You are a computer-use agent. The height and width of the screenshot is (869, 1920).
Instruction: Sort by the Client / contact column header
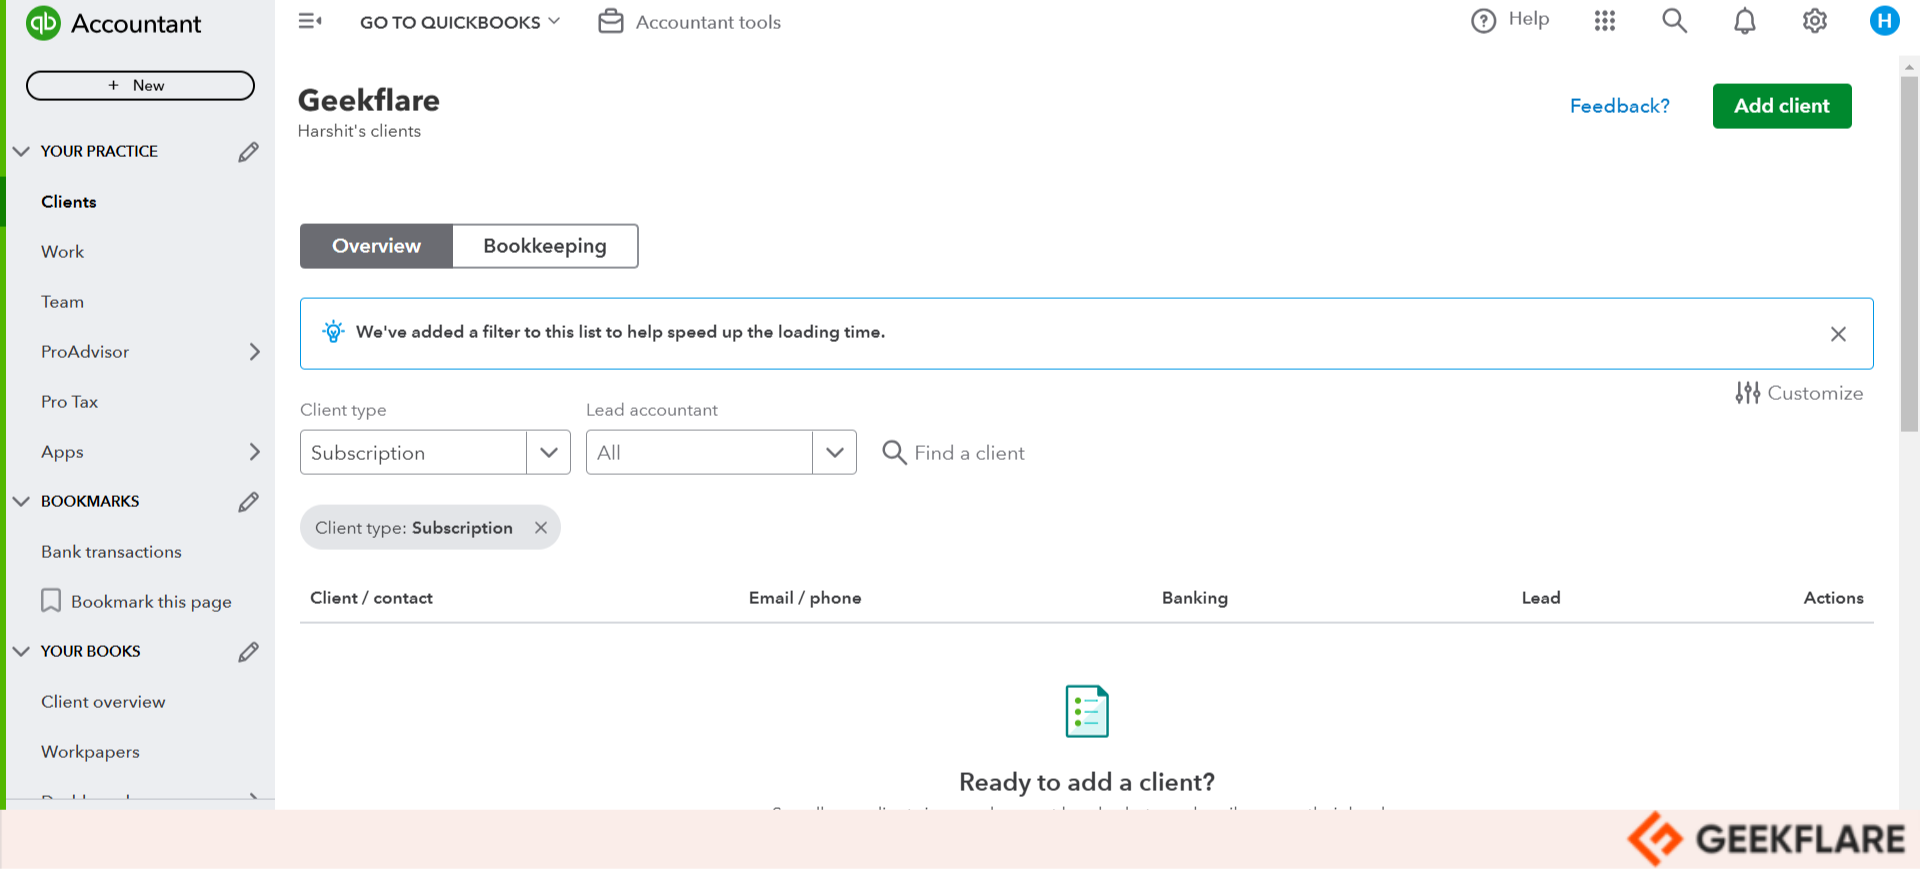pos(371,598)
